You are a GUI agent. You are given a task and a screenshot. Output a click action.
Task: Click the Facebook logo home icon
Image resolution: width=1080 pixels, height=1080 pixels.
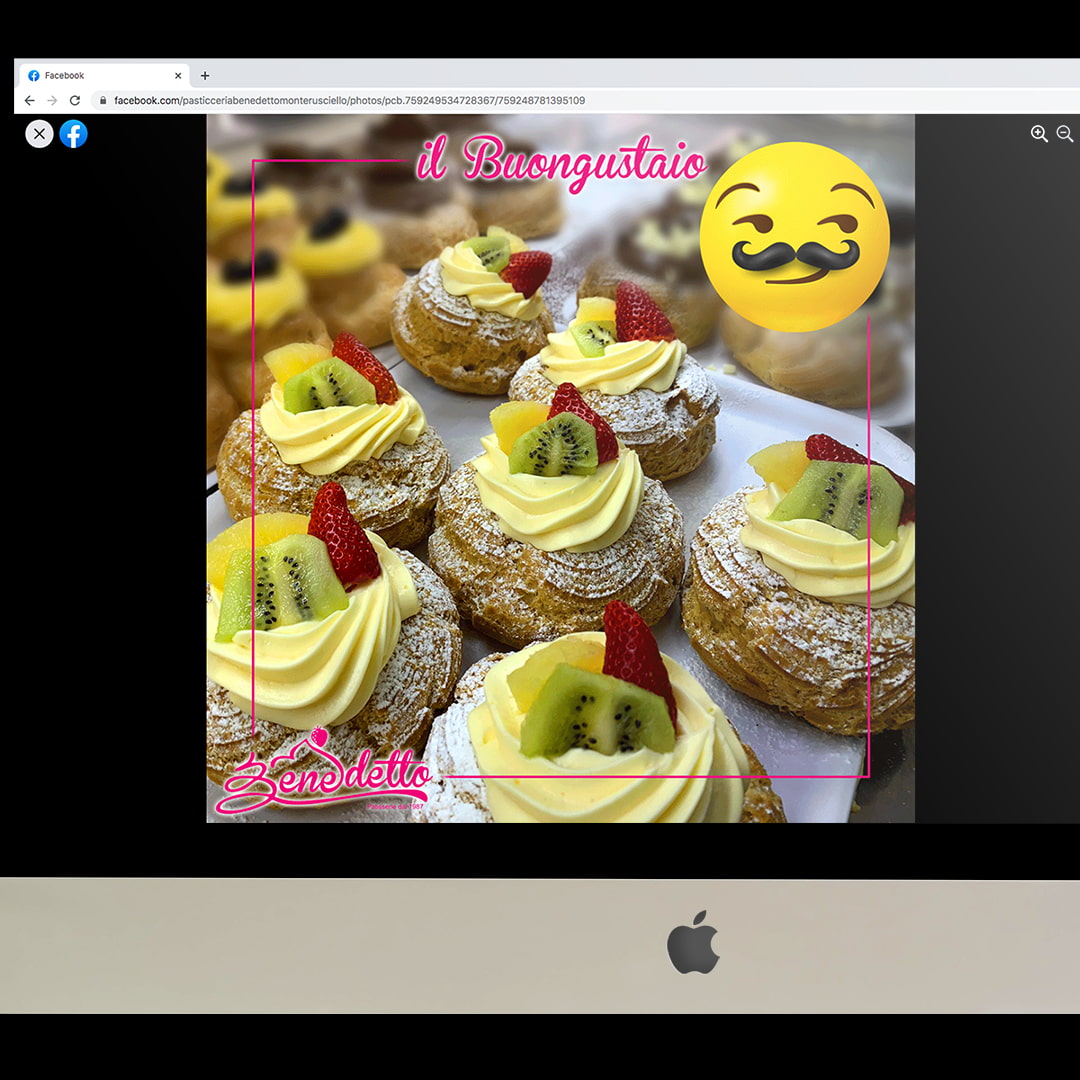73,134
